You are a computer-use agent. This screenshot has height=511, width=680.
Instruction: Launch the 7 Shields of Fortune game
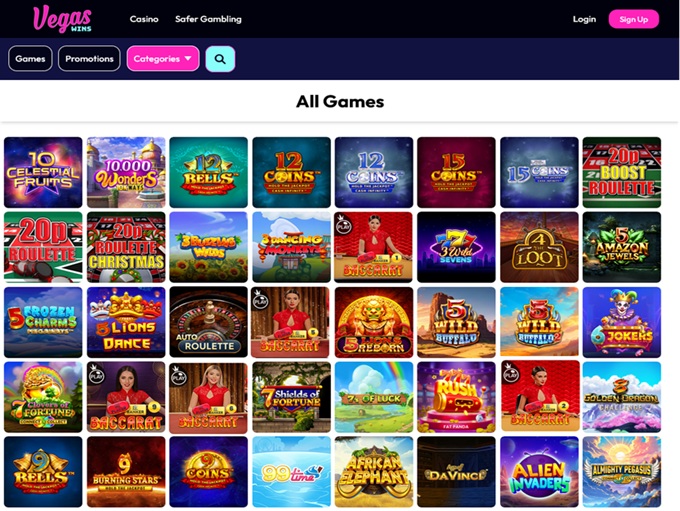coord(291,397)
